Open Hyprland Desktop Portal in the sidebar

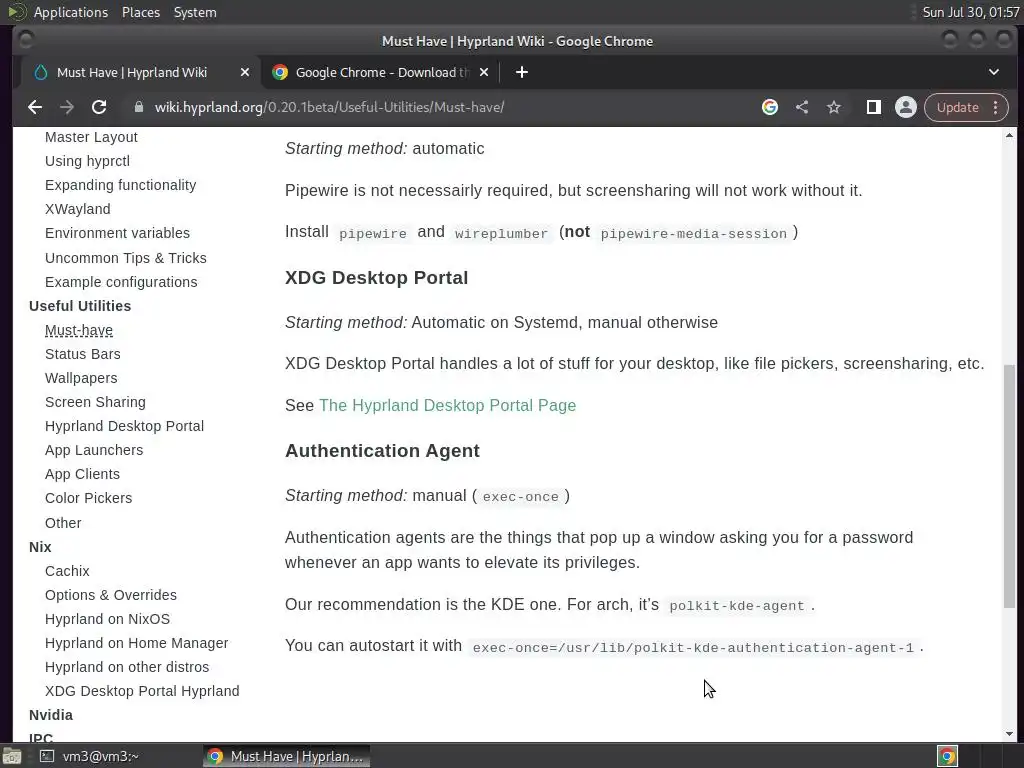pos(124,426)
